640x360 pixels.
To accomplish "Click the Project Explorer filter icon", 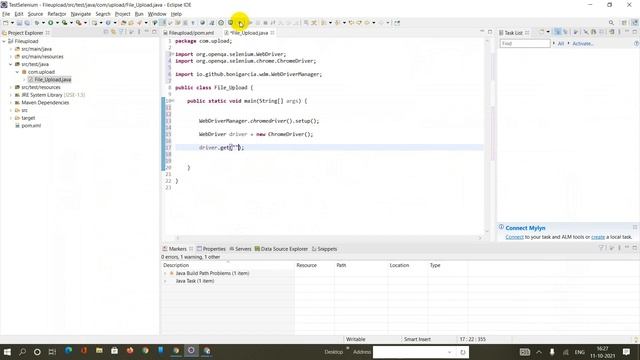I will click(x=121, y=32).
